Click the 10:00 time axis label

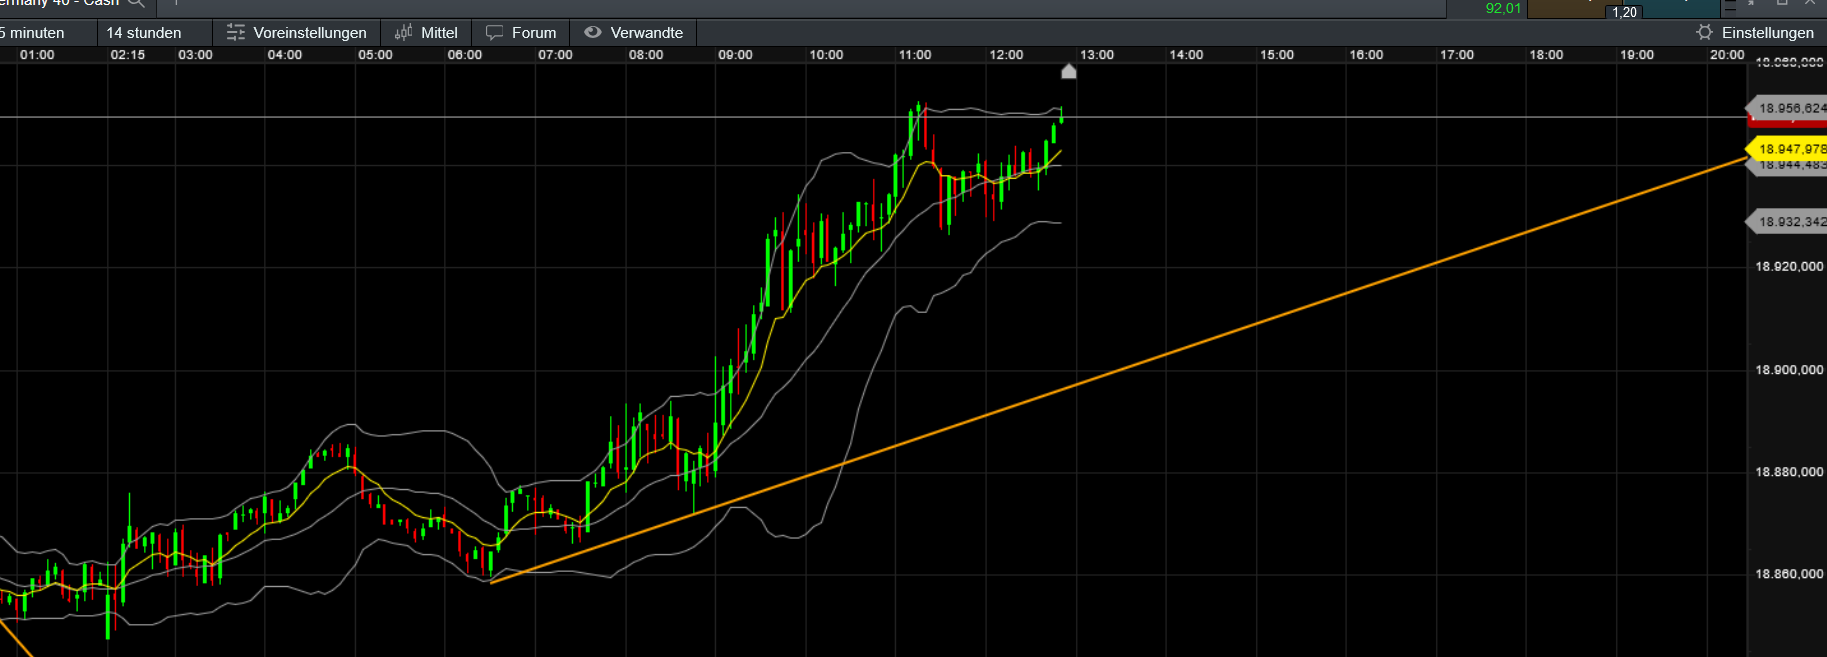[826, 55]
